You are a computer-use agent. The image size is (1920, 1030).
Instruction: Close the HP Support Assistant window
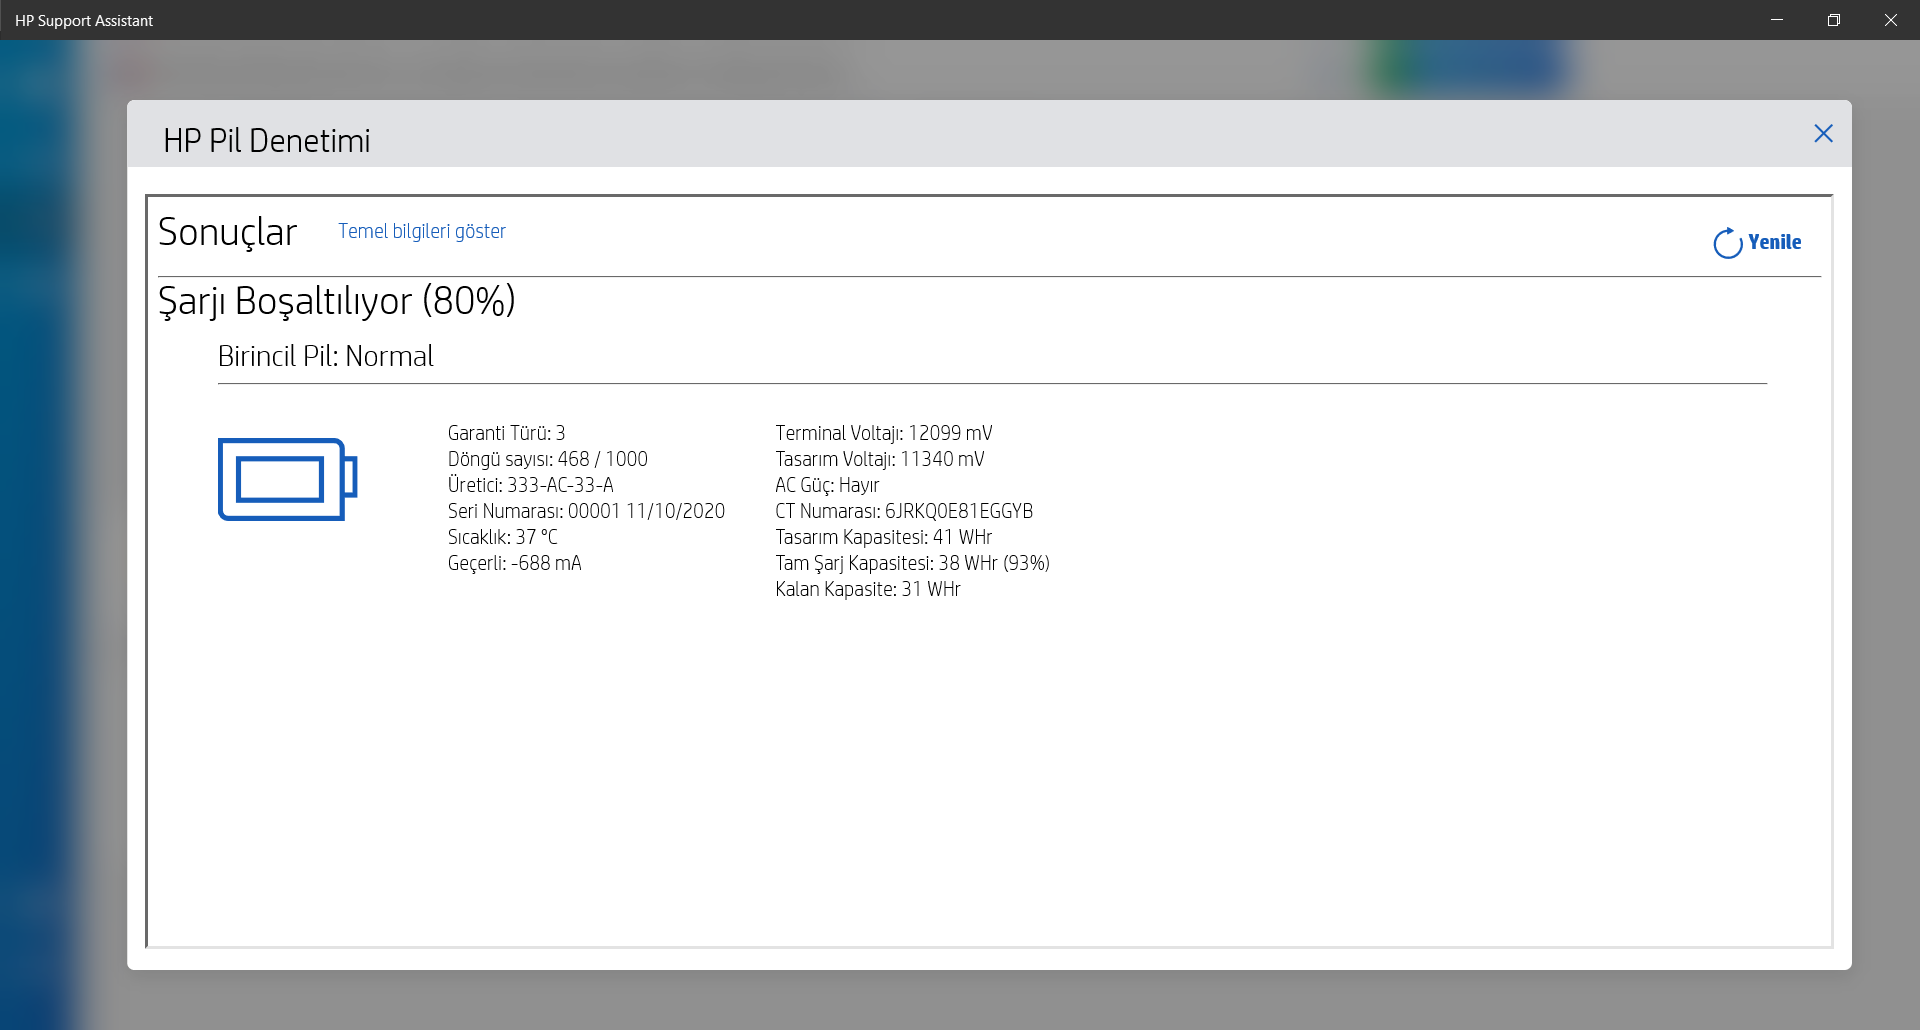point(1891,20)
